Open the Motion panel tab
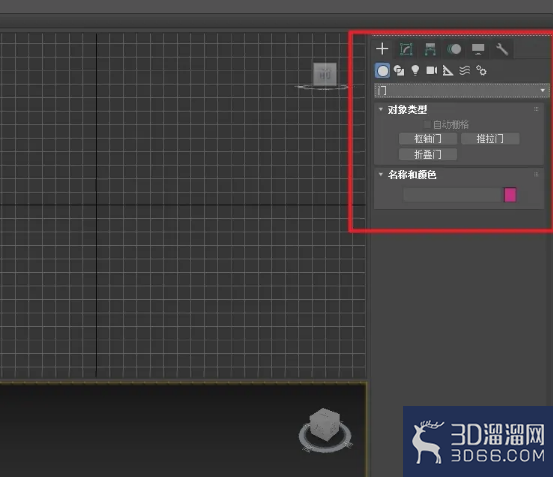The image size is (553, 477). pyautogui.click(x=454, y=49)
